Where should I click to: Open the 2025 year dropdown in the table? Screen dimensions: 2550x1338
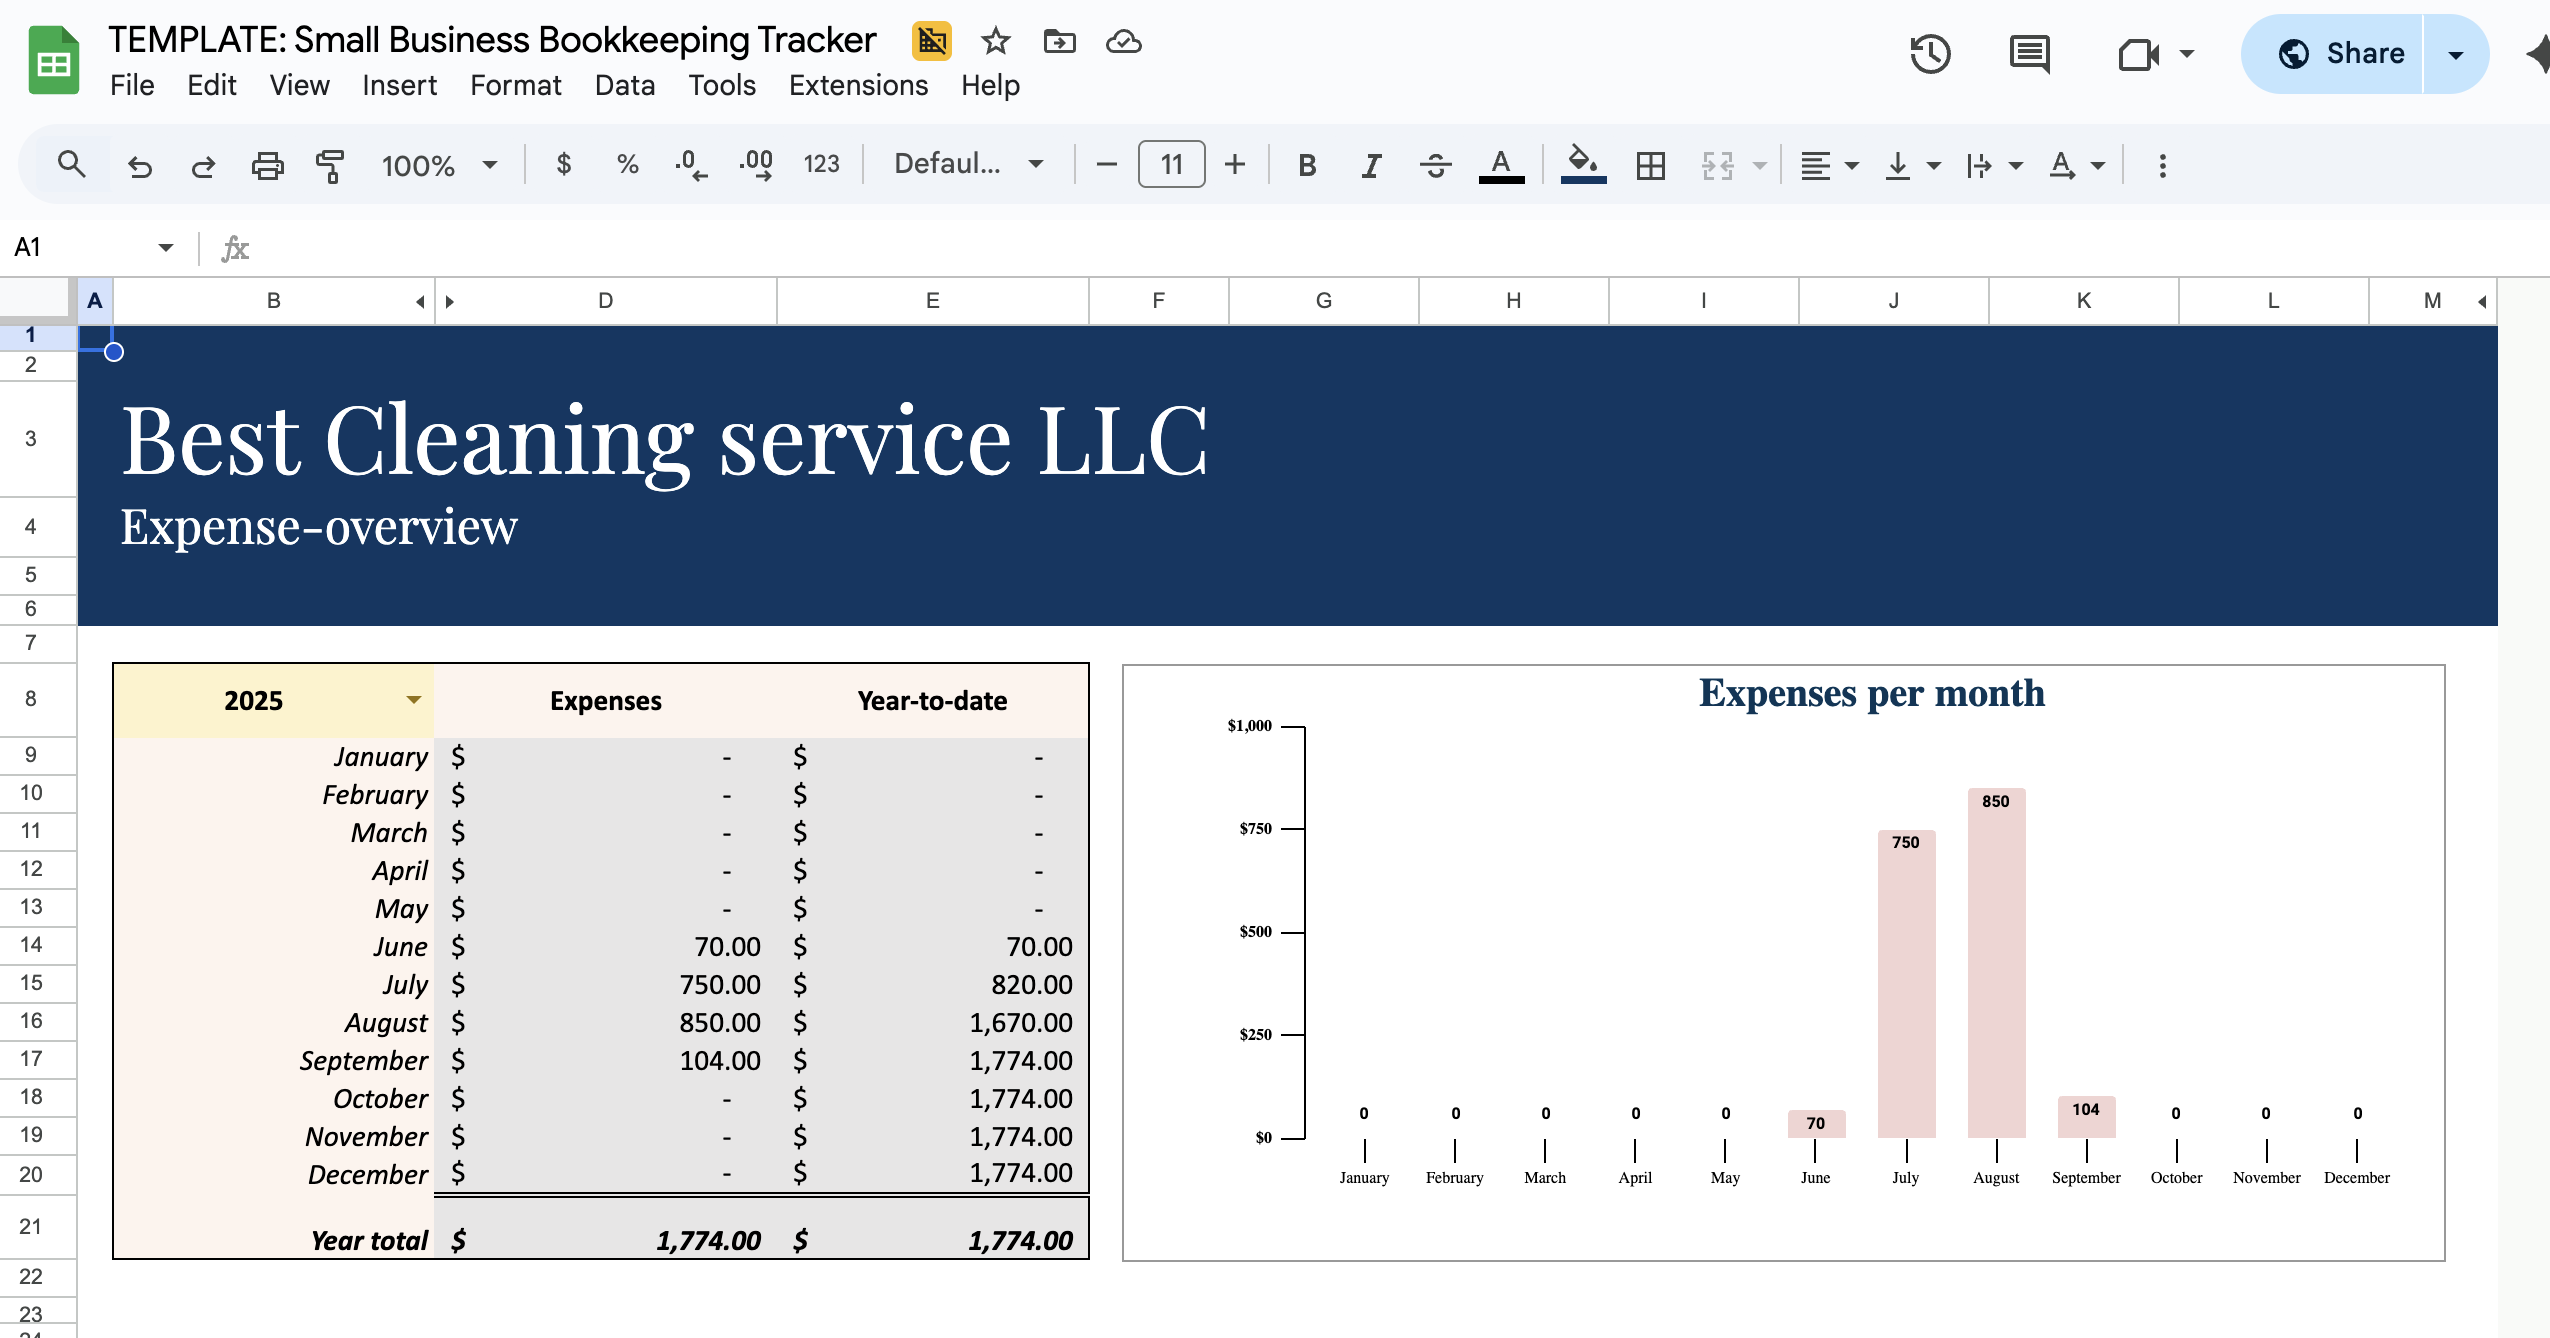(414, 700)
